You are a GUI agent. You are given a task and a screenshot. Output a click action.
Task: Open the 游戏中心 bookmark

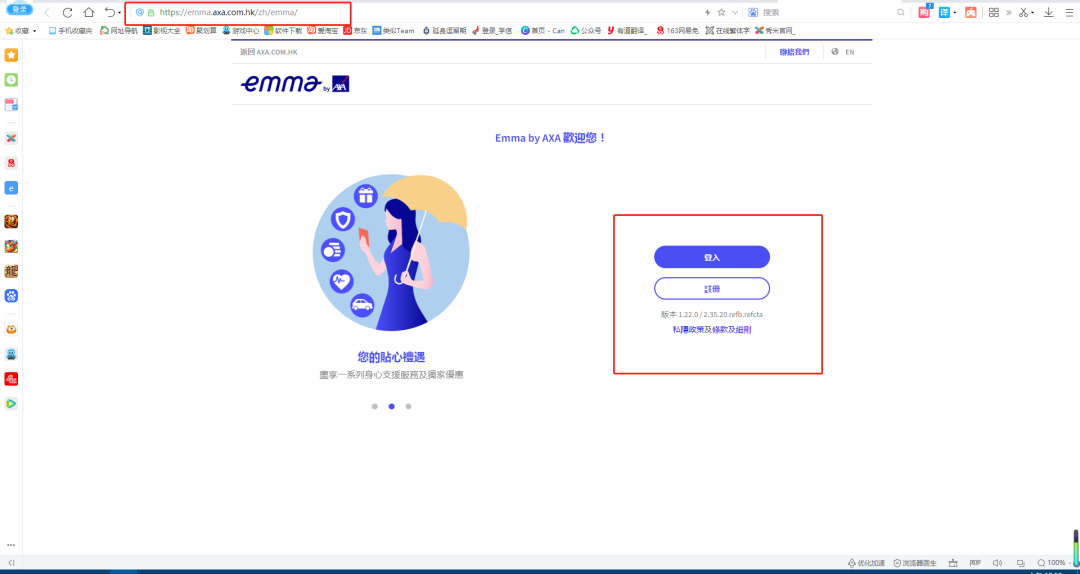click(240, 31)
